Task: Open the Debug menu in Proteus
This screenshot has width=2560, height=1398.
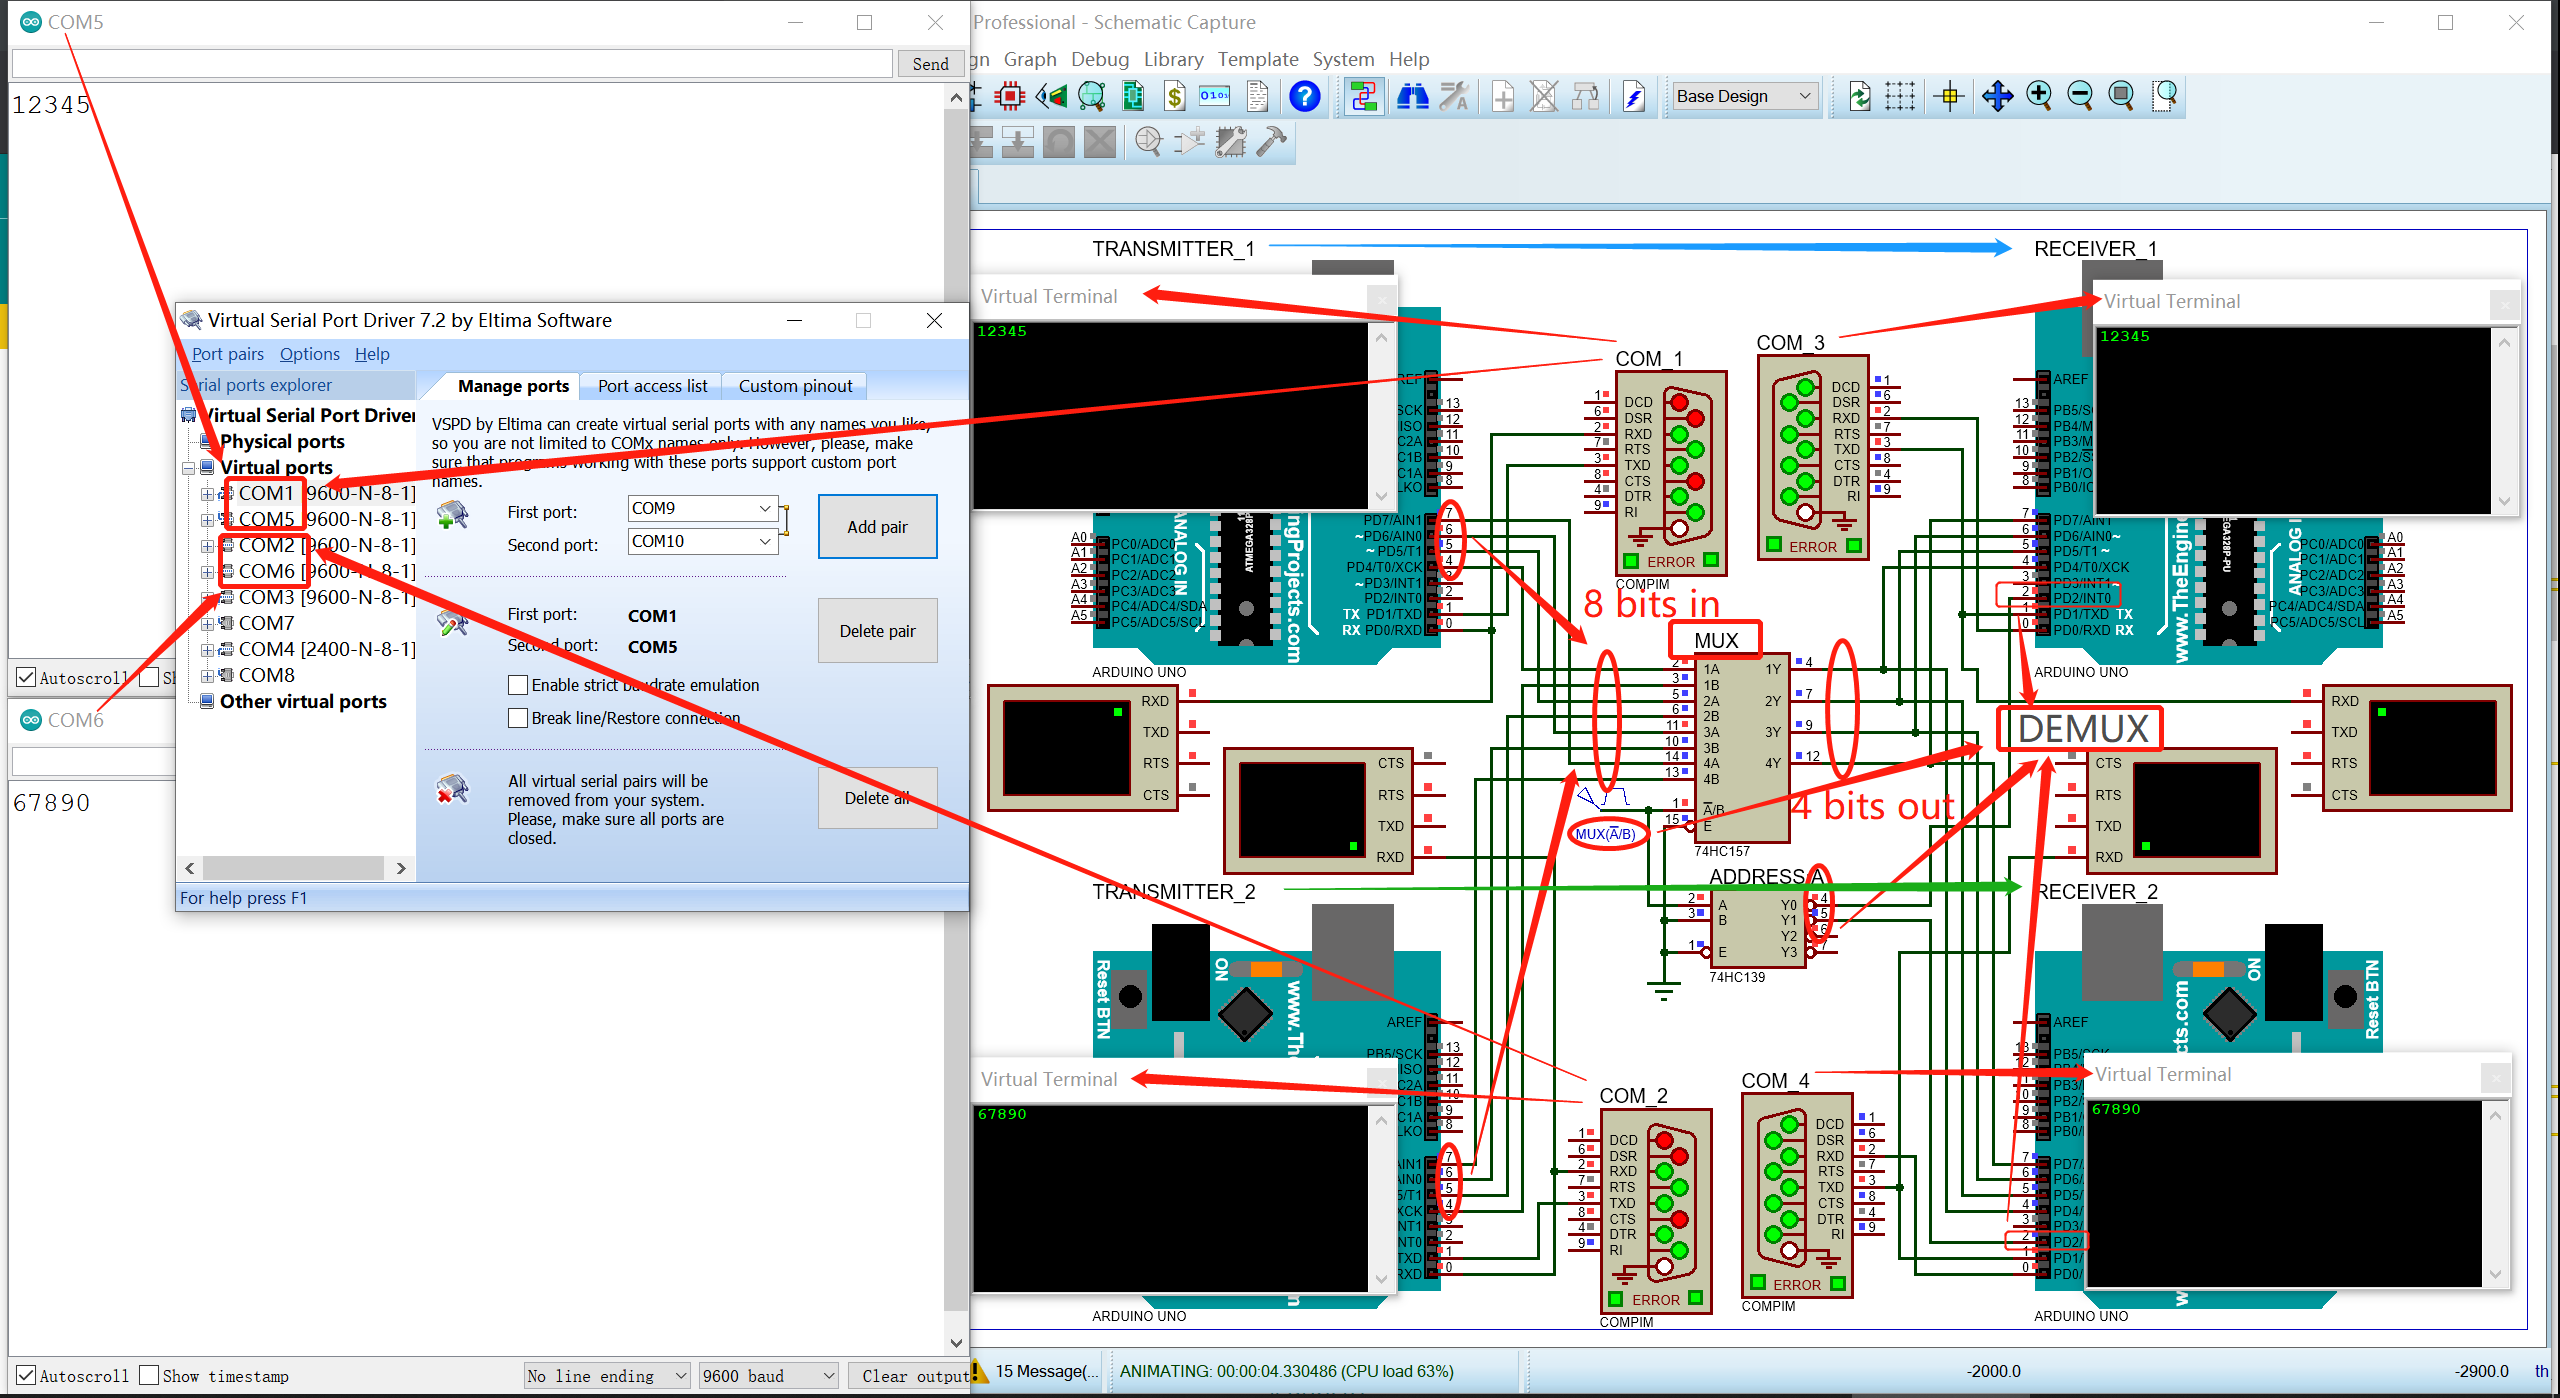Action: pos(1100,59)
